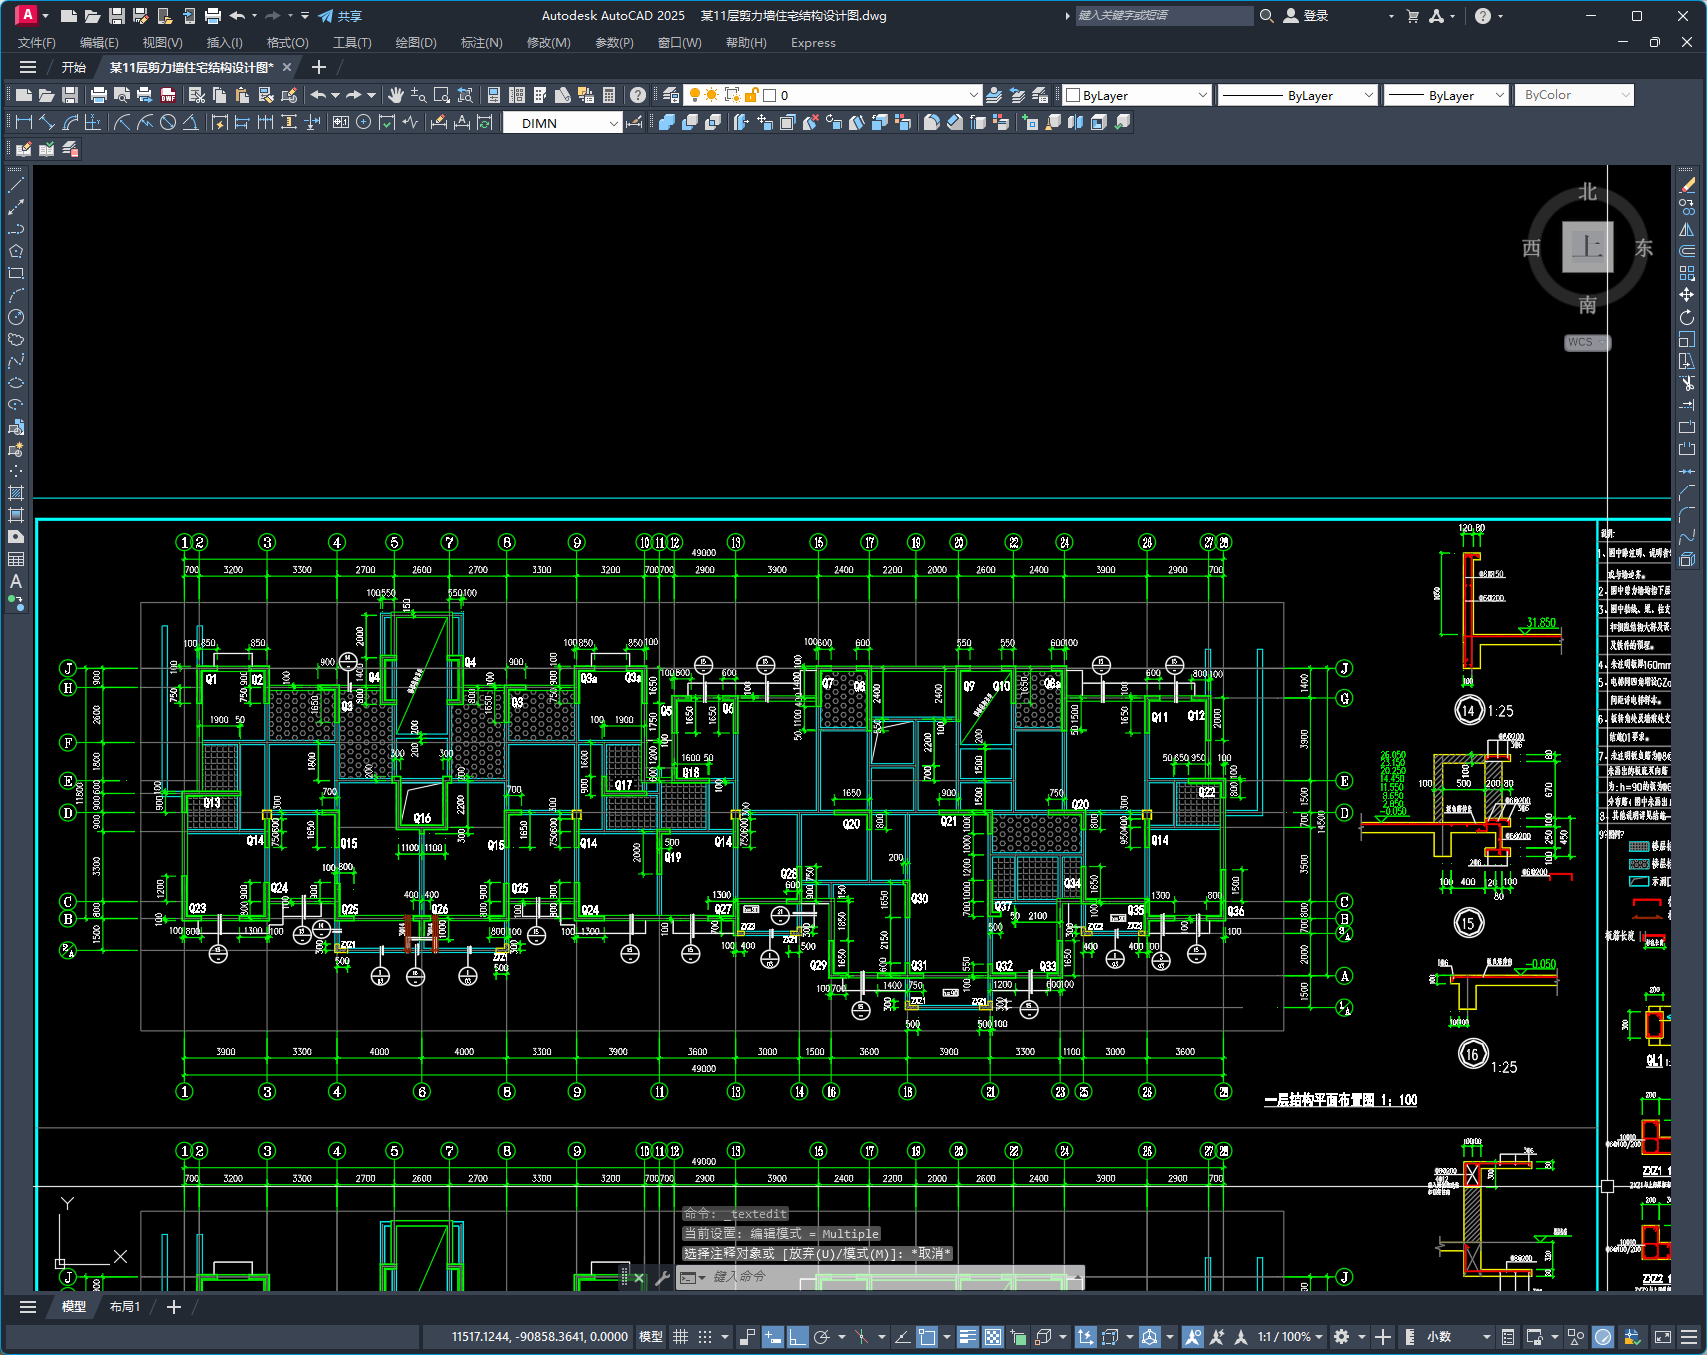Click the Share paper-plane icon
The width and height of the screenshot is (1707, 1355).
(x=326, y=16)
